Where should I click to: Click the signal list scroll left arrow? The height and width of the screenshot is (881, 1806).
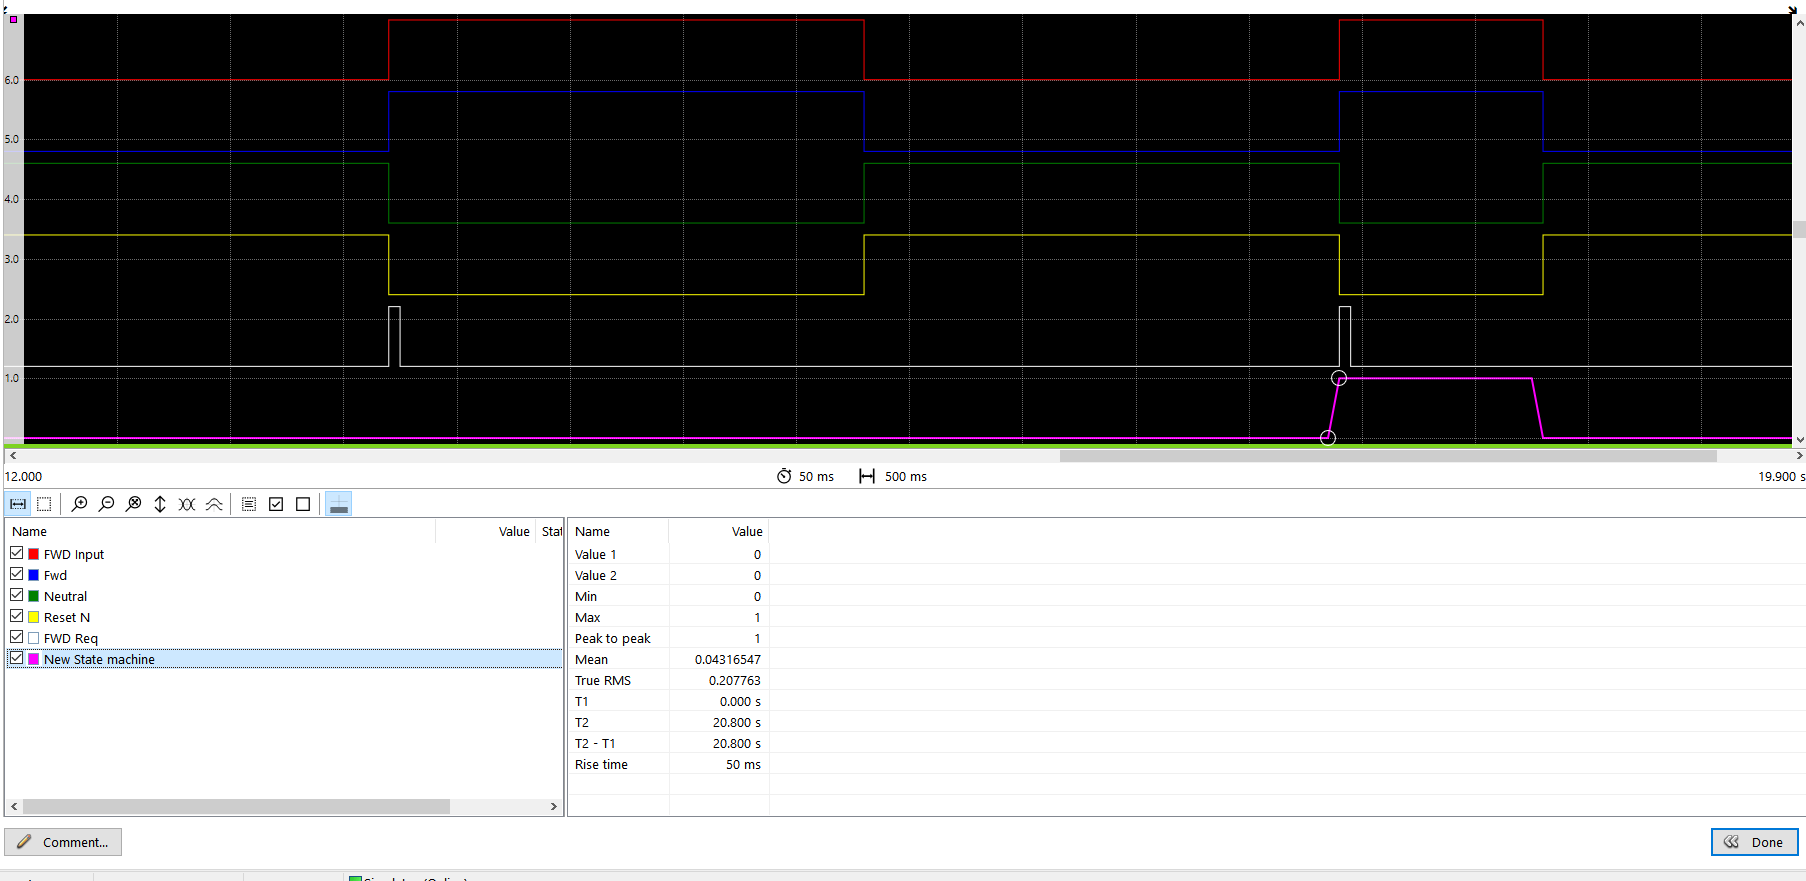point(14,806)
